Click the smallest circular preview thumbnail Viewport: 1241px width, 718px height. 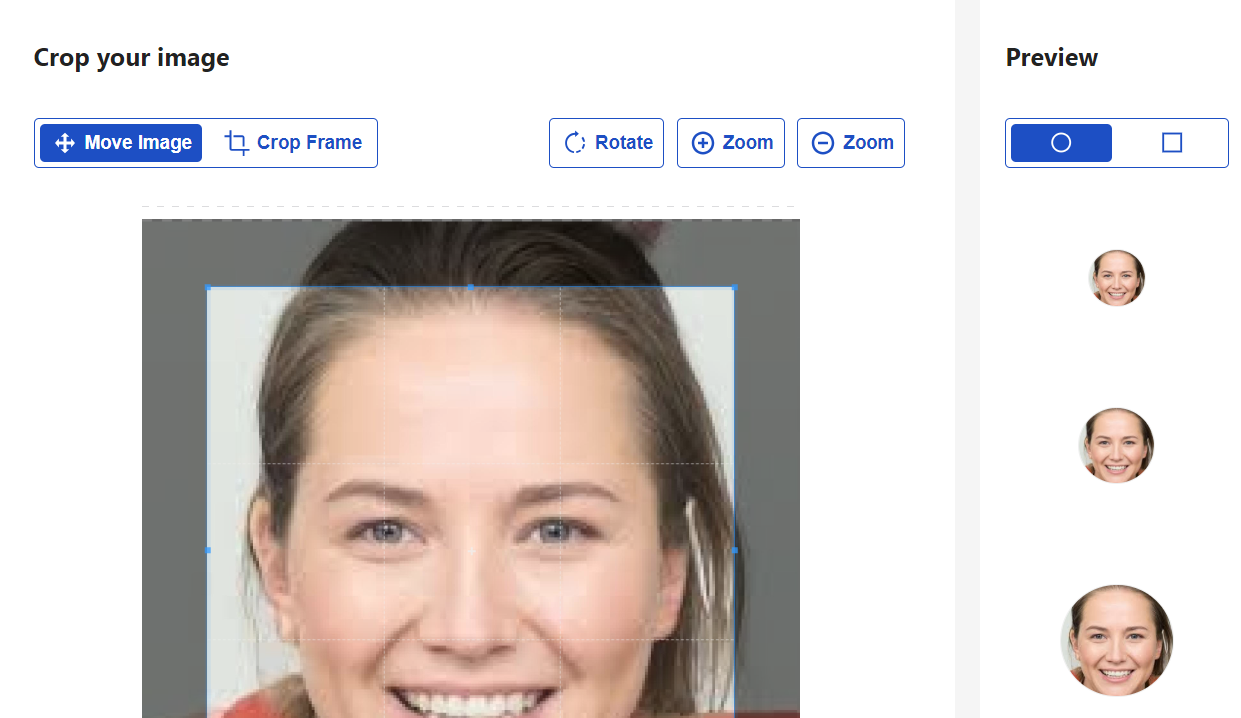pyautogui.click(x=1117, y=278)
